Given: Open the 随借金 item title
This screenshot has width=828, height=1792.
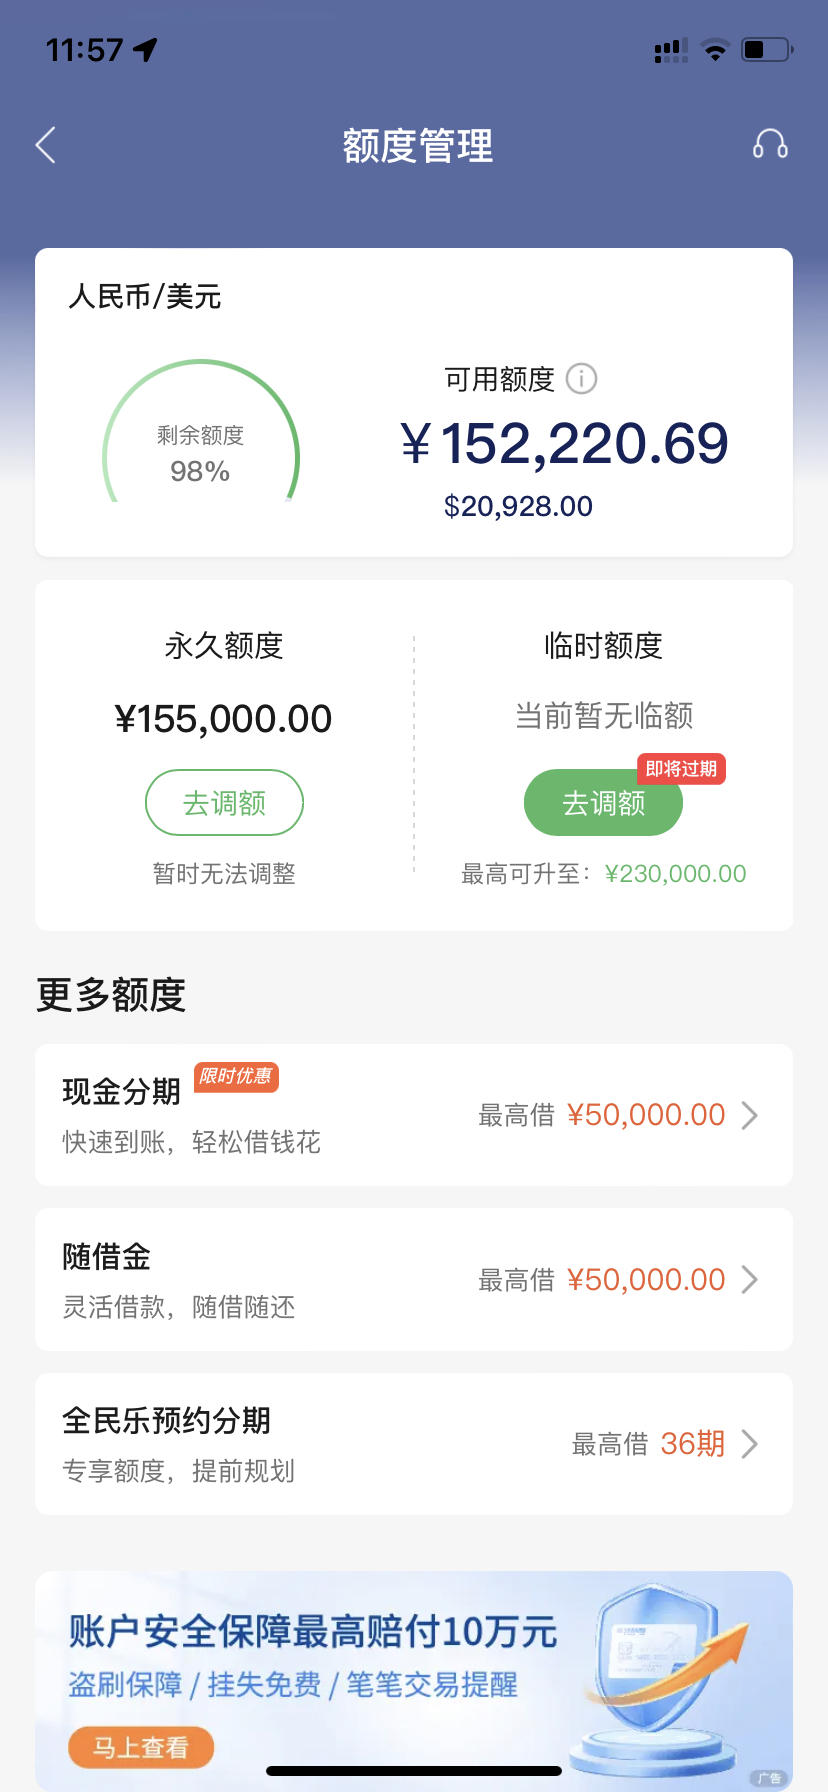Looking at the screenshot, I should pyautogui.click(x=107, y=1256).
